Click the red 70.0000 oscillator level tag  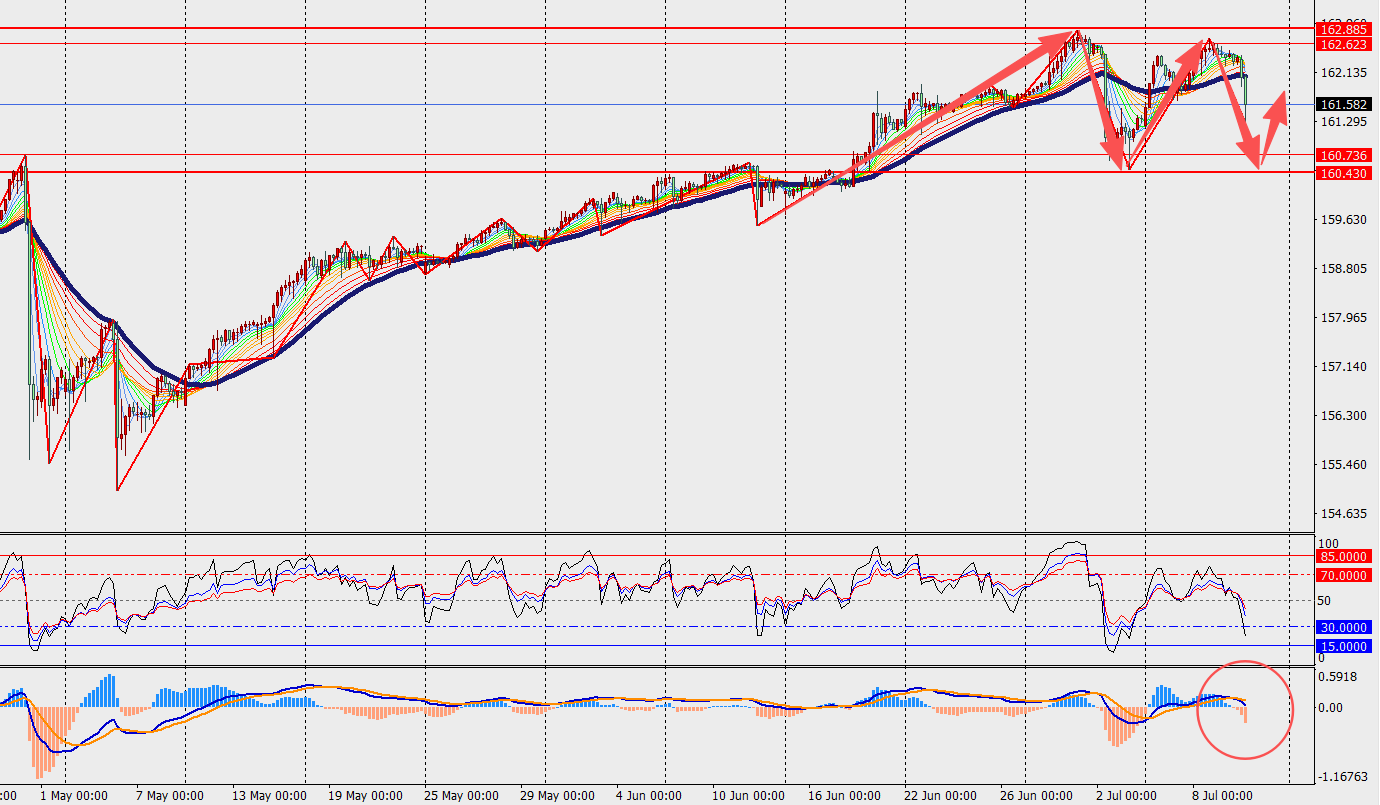click(x=1343, y=575)
